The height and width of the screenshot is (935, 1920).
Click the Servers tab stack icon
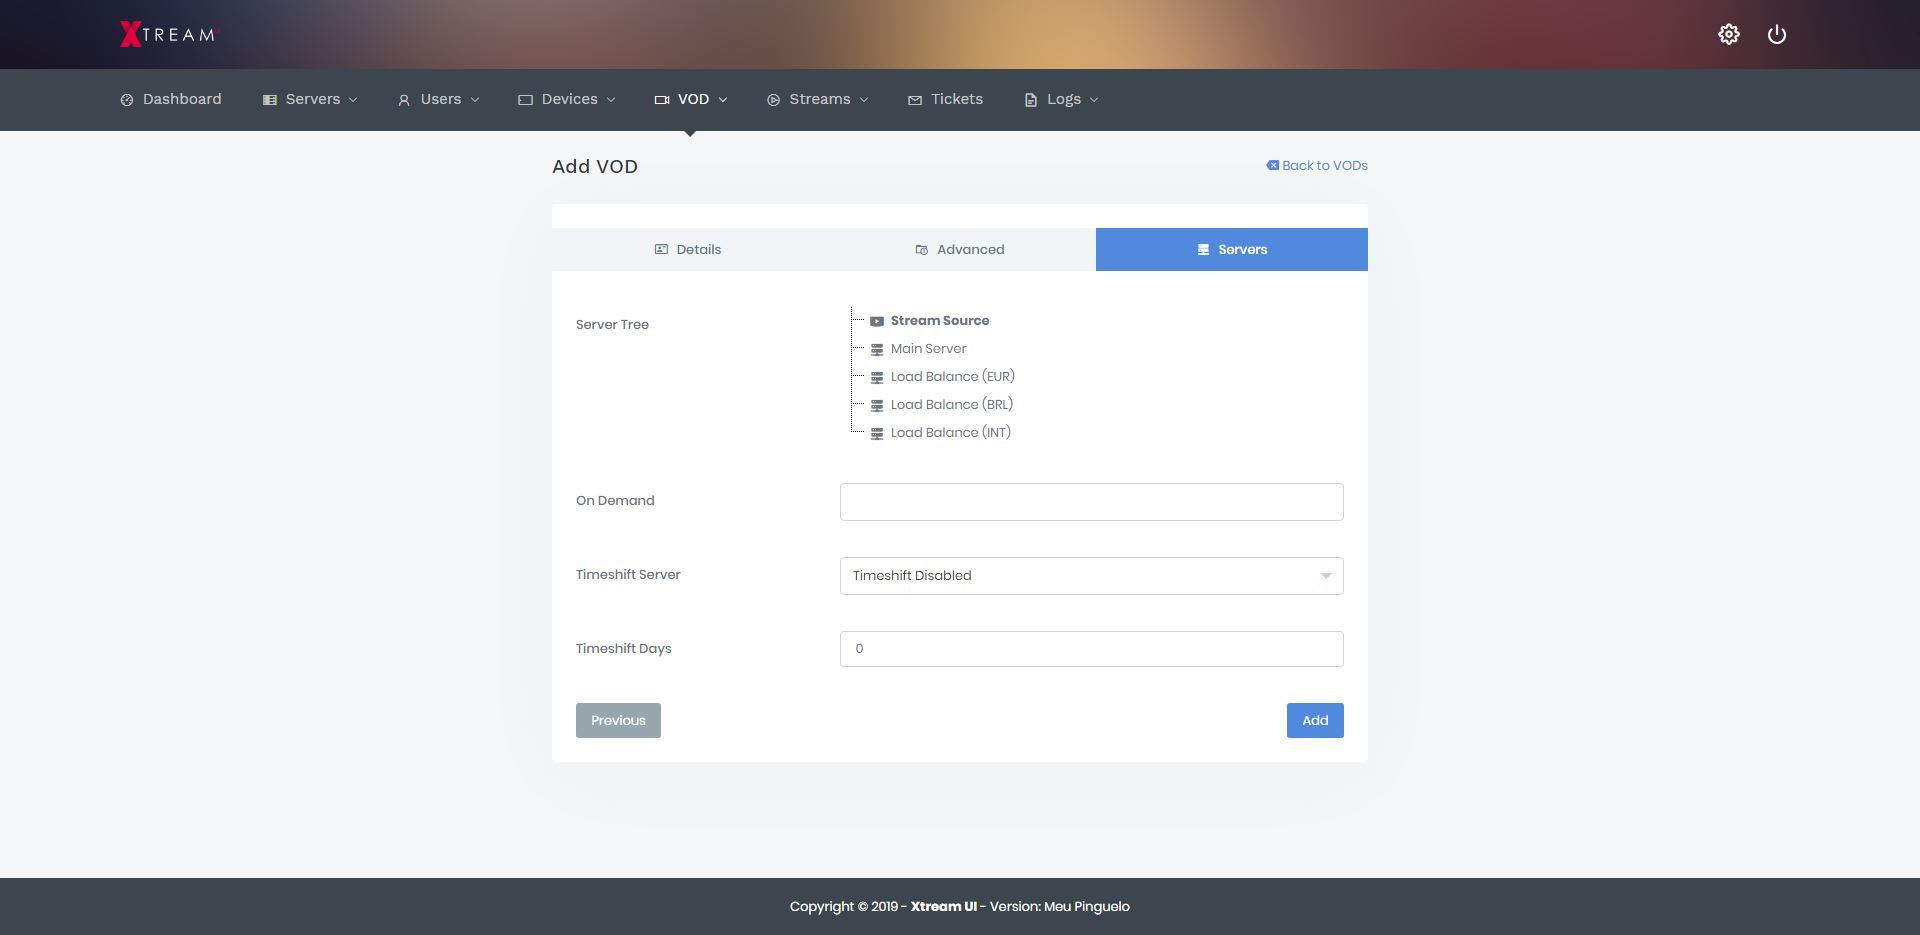(x=1203, y=250)
